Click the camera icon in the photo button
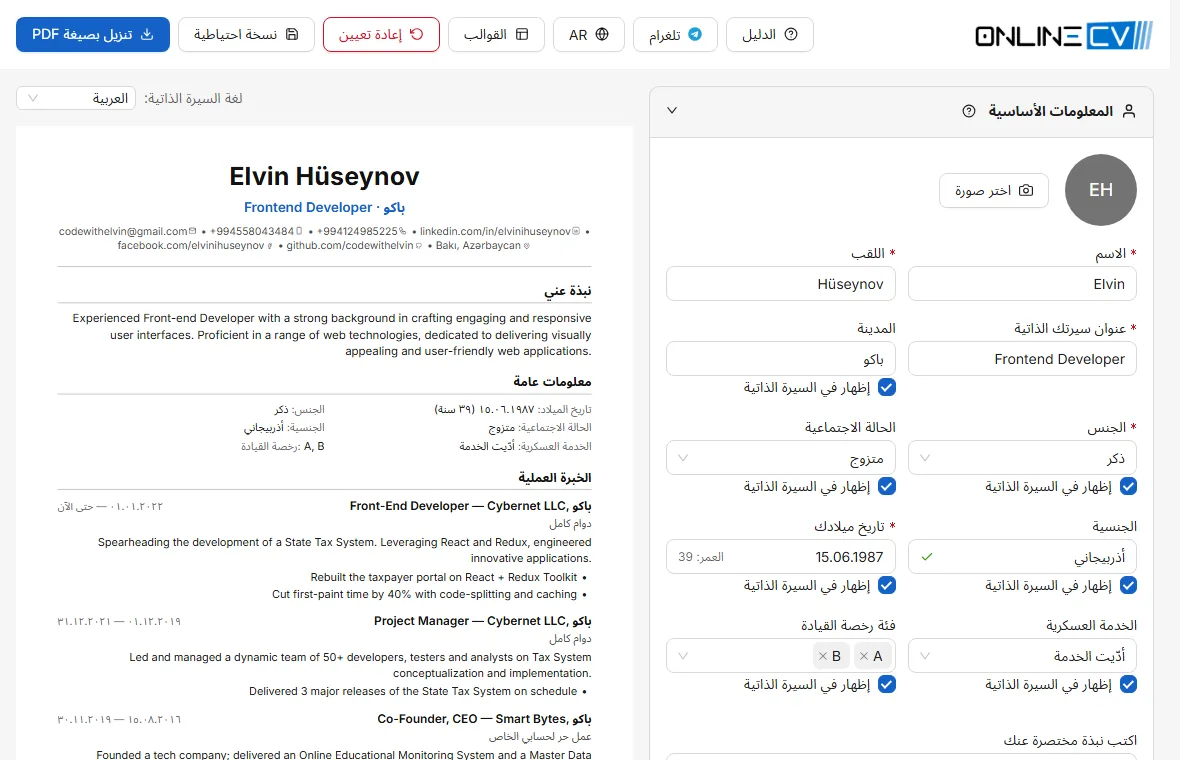1180x760 pixels. (1026, 190)
